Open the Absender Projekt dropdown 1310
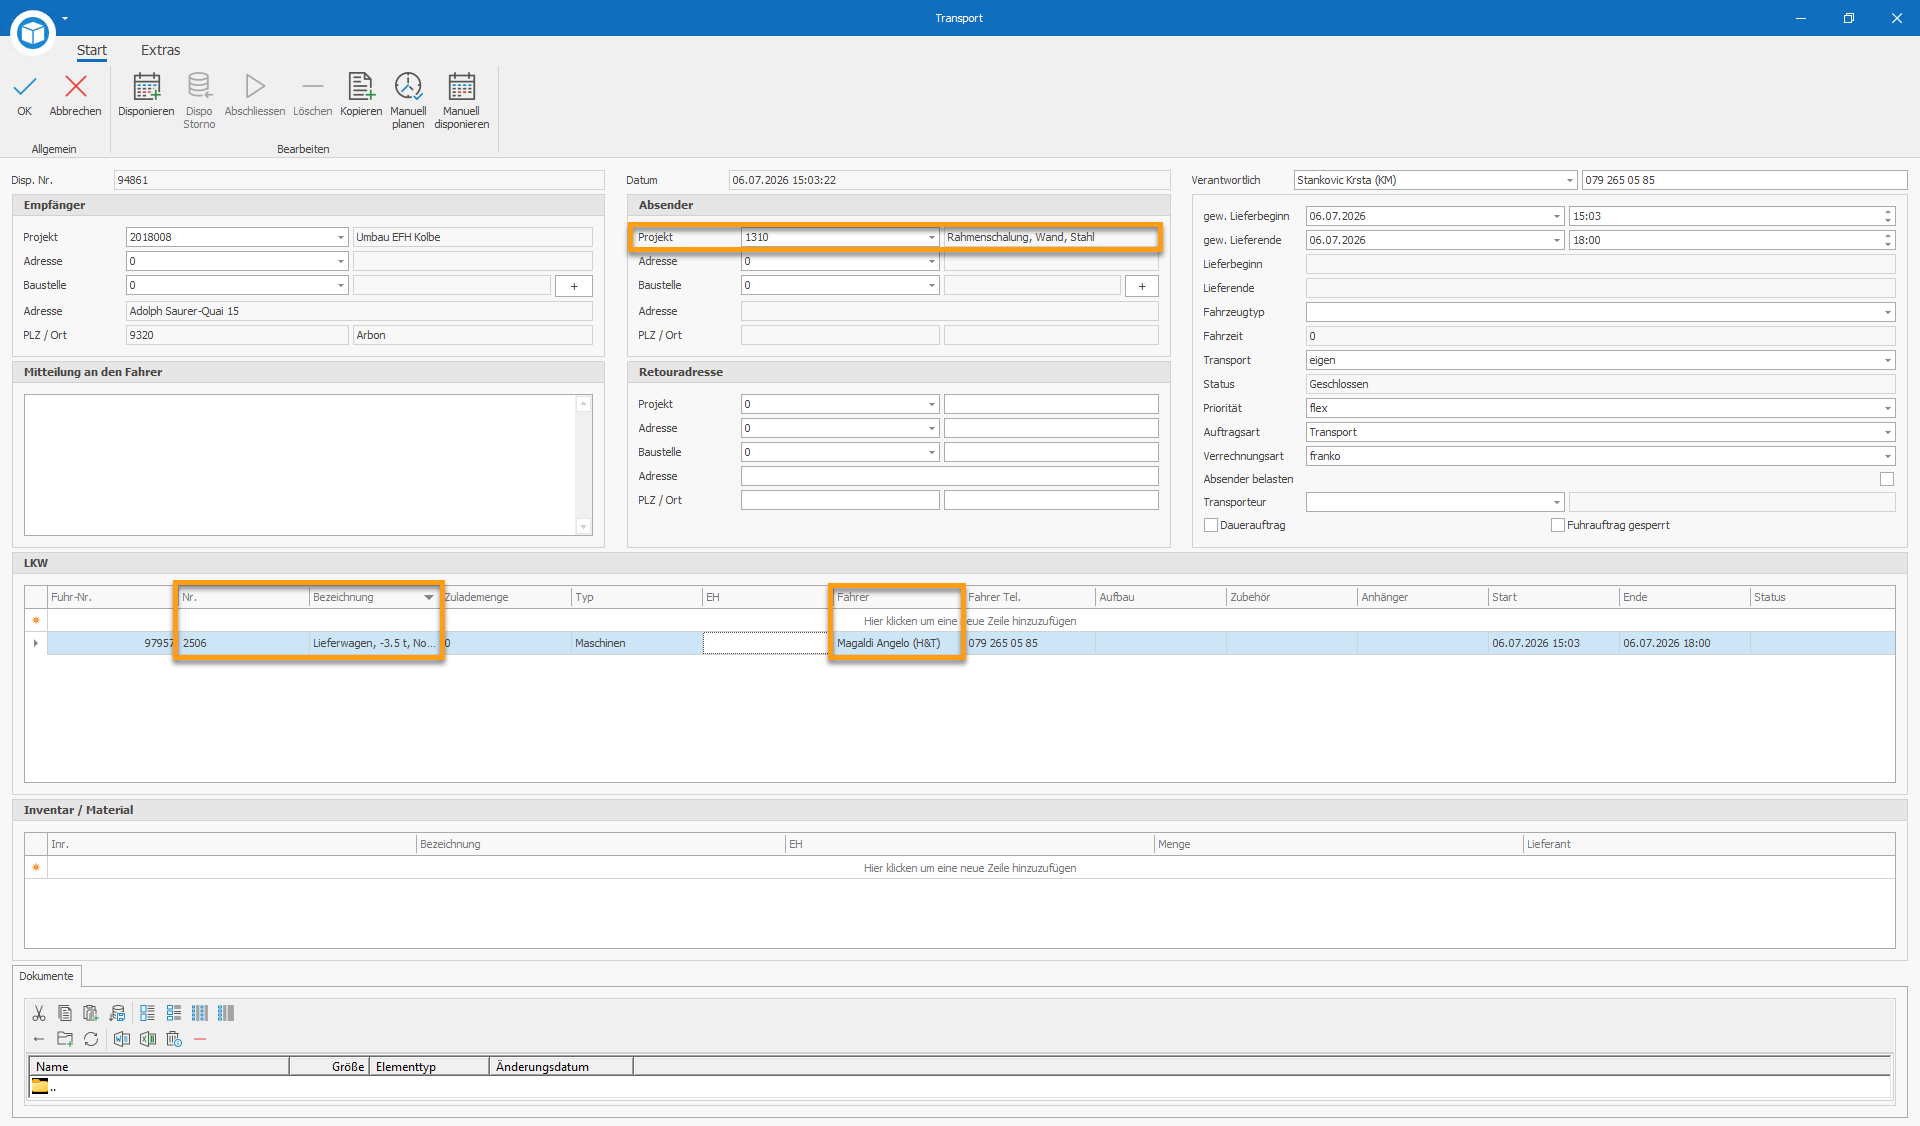Viewport: 1920px width, 1126px height. pyautogui.click(x=931, y=237)
